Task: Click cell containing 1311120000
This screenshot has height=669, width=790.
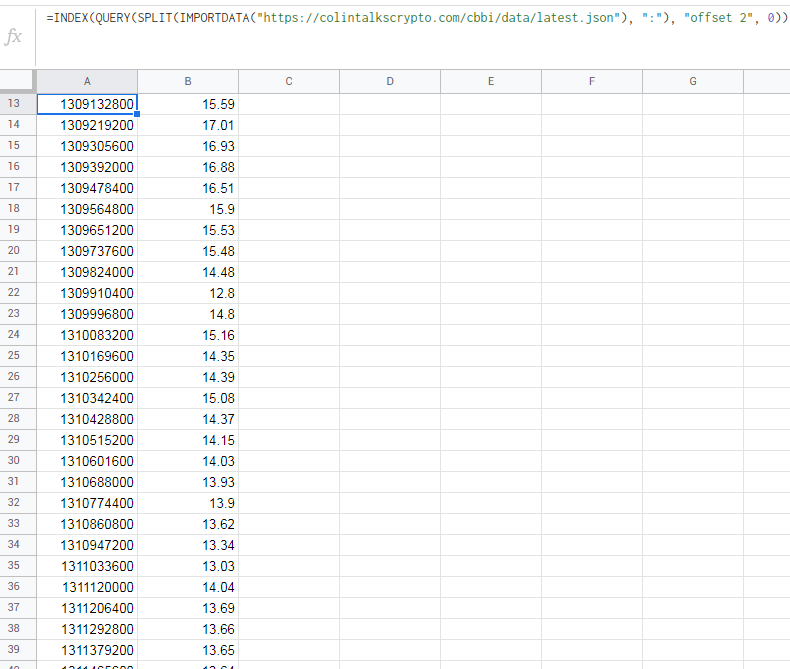Action: coord(87,587)
